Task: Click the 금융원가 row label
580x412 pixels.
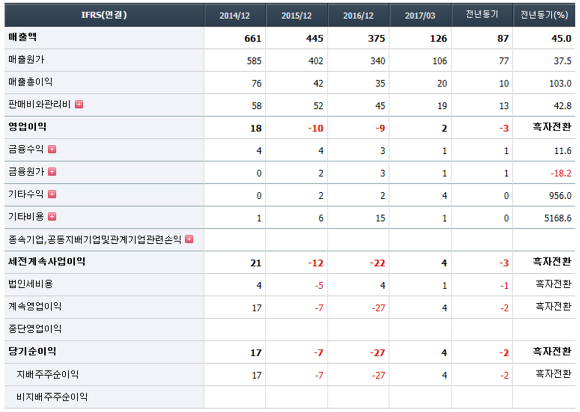Action: [26, 172]
